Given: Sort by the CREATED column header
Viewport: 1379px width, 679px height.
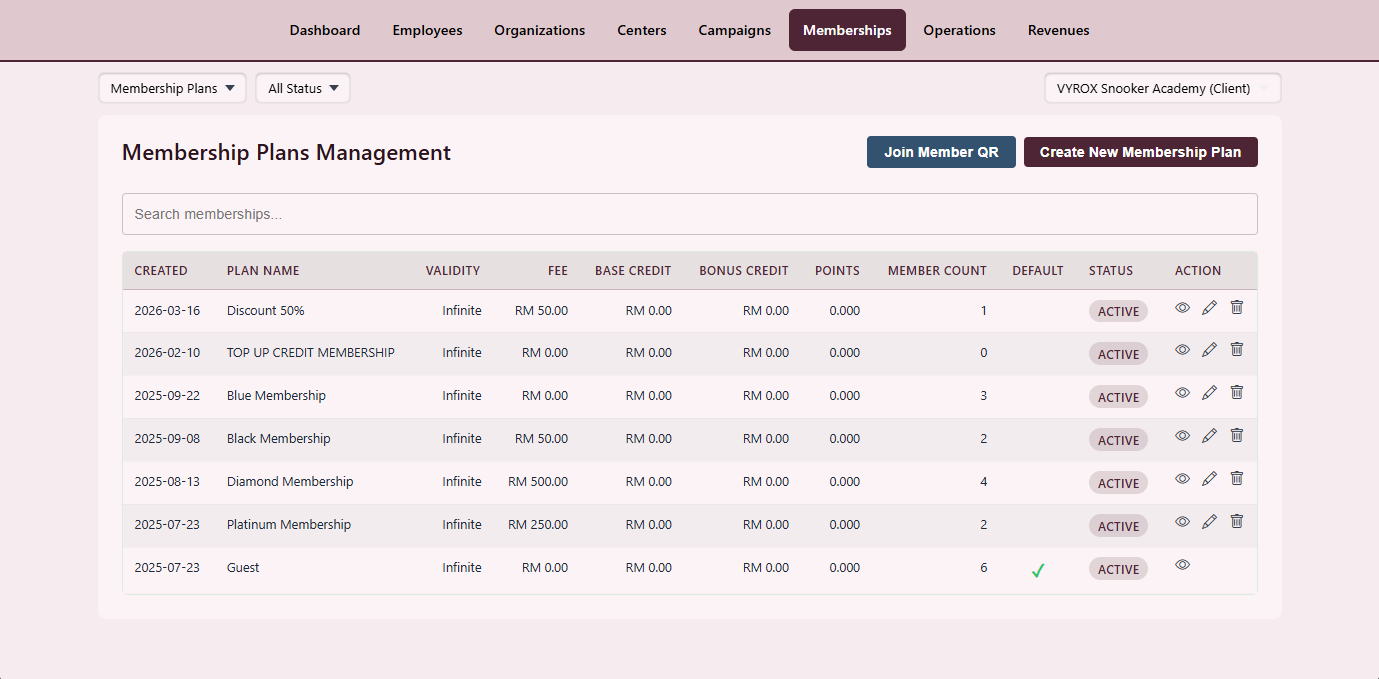Looking at the screenshot, I should 161,271.
